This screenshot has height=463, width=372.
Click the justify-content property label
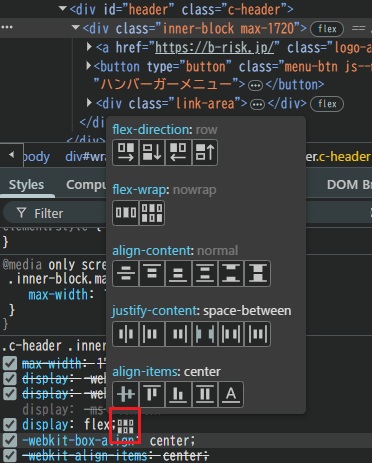154,311
